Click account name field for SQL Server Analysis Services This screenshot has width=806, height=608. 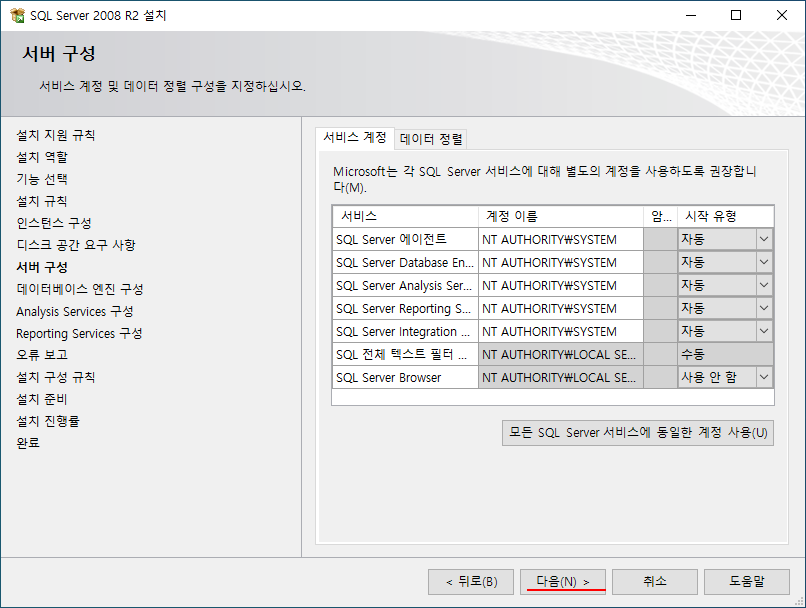(561, 286)
